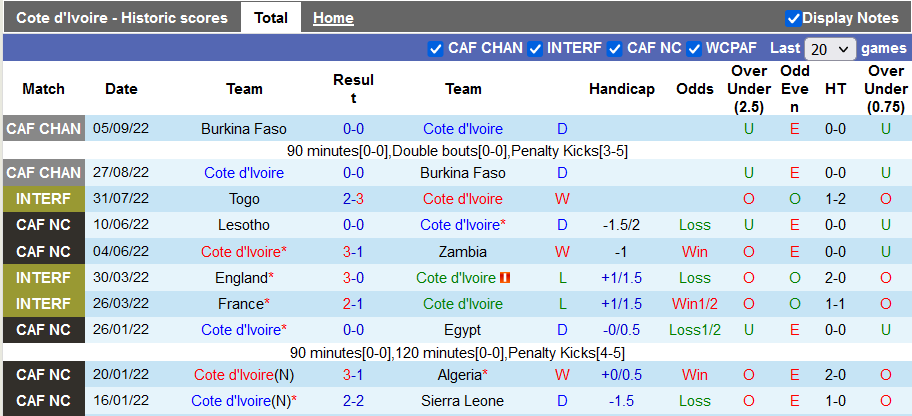Viewport: 912px width, 416px height.
Task: Click the Algeria team name
Action: [460, 375]
